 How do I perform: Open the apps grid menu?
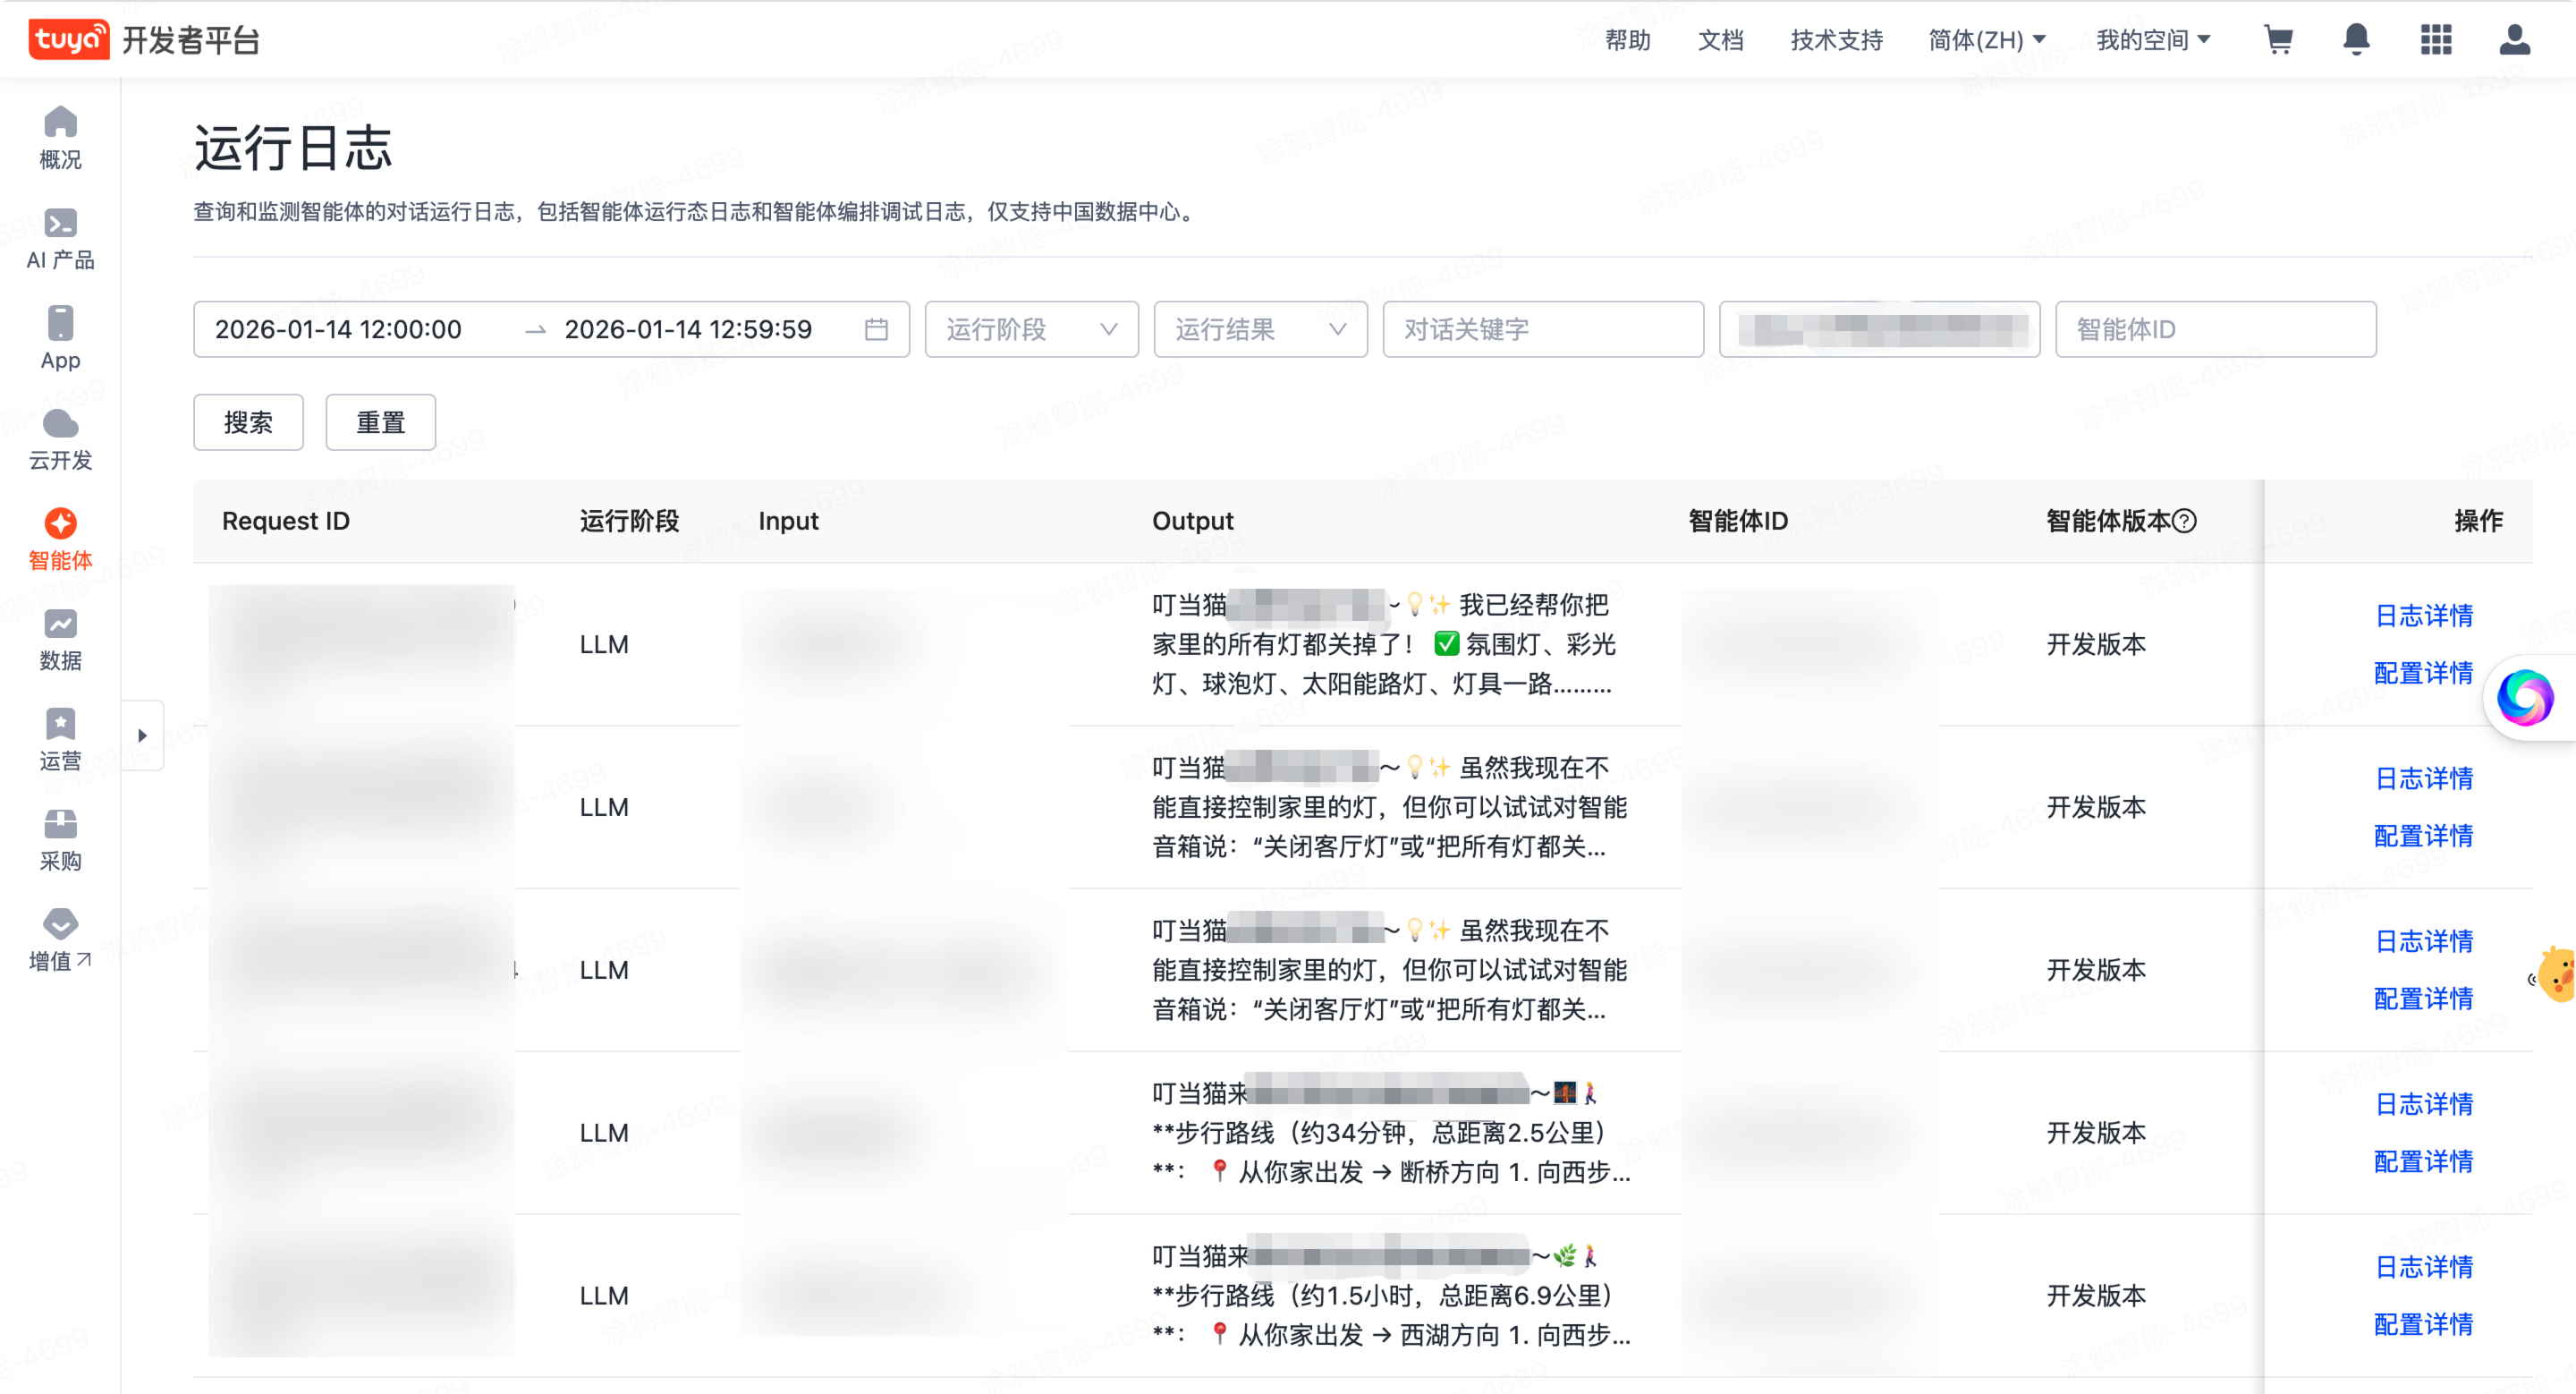click(x=2436, y=40)
